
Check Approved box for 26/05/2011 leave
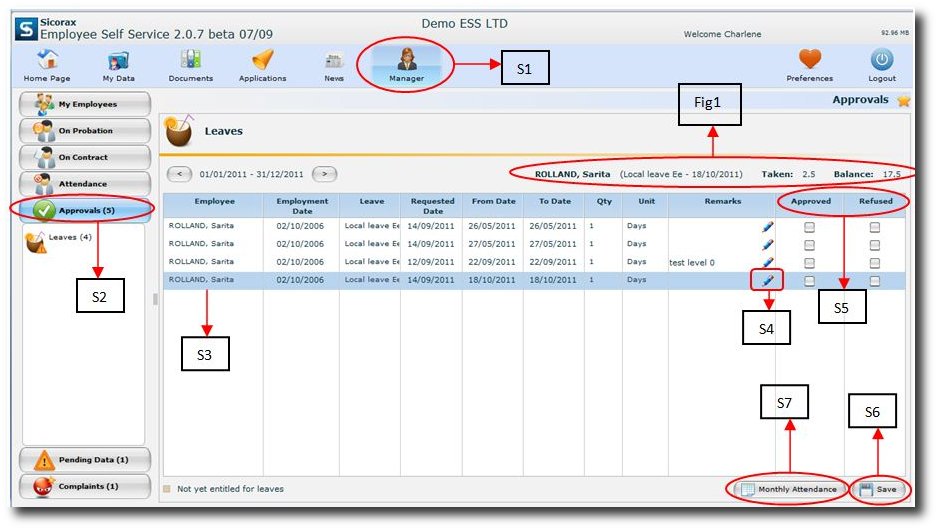809,227
